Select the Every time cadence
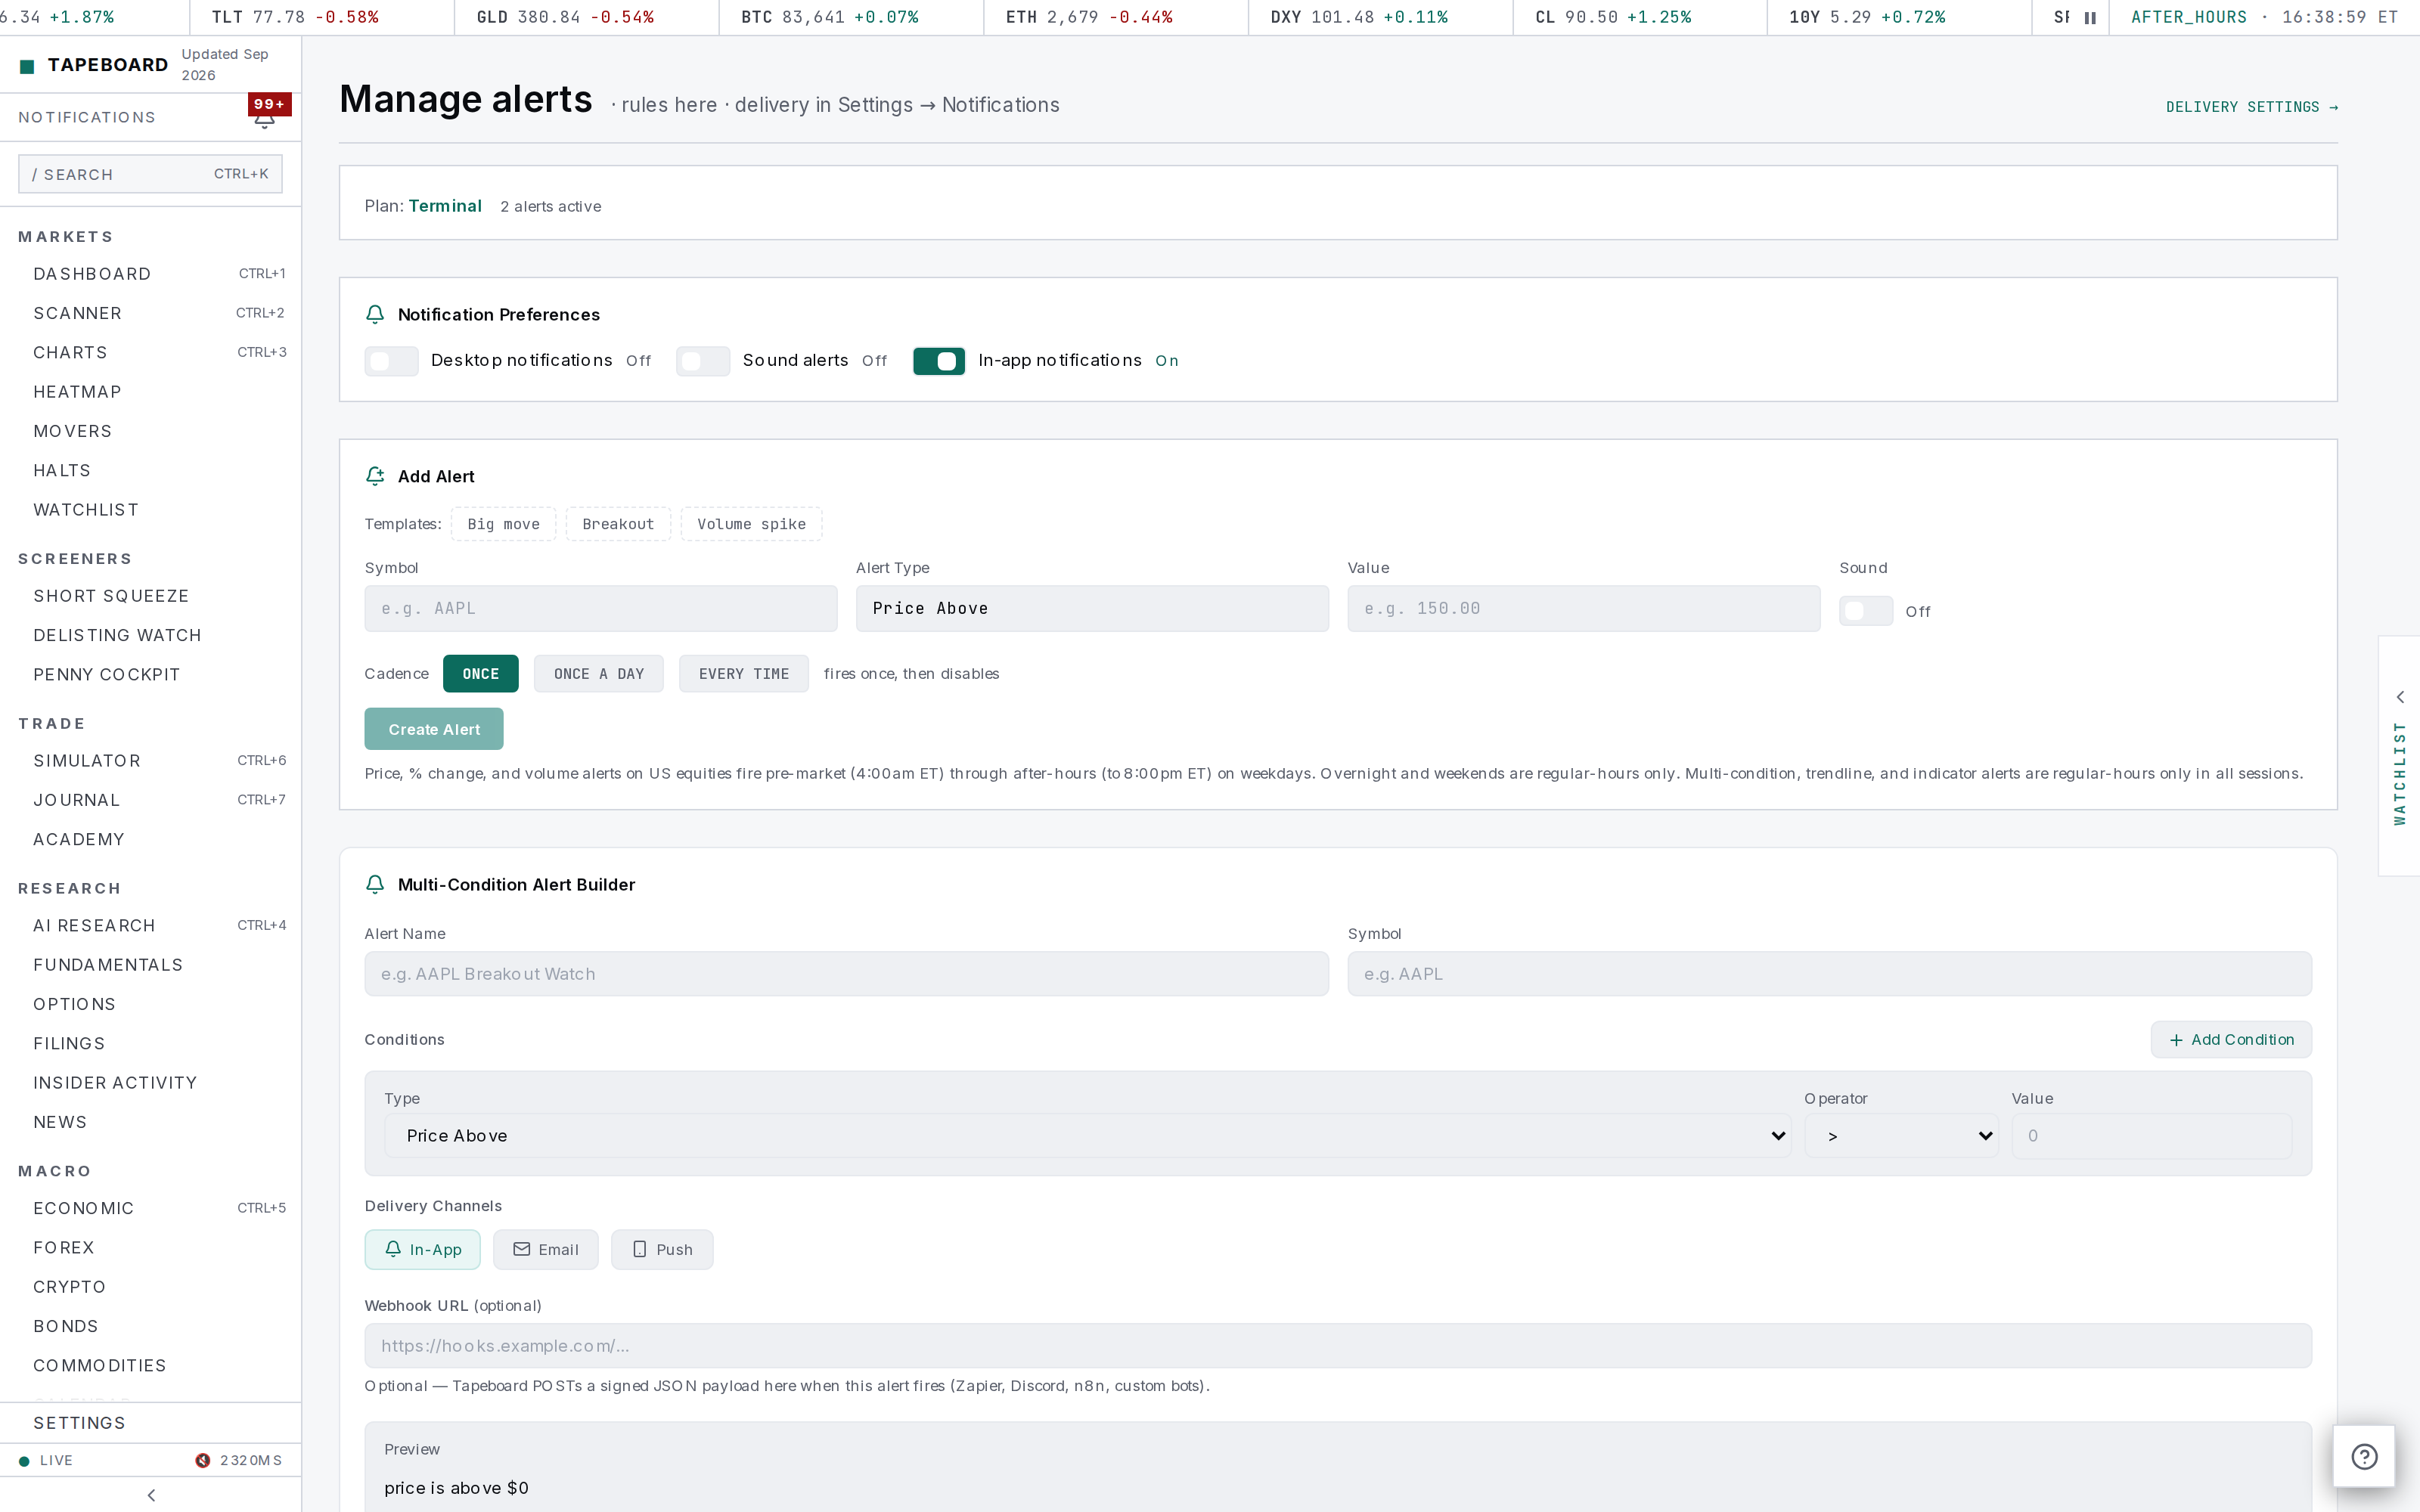Screen dimensions: 2420x1512 point(744,674)
